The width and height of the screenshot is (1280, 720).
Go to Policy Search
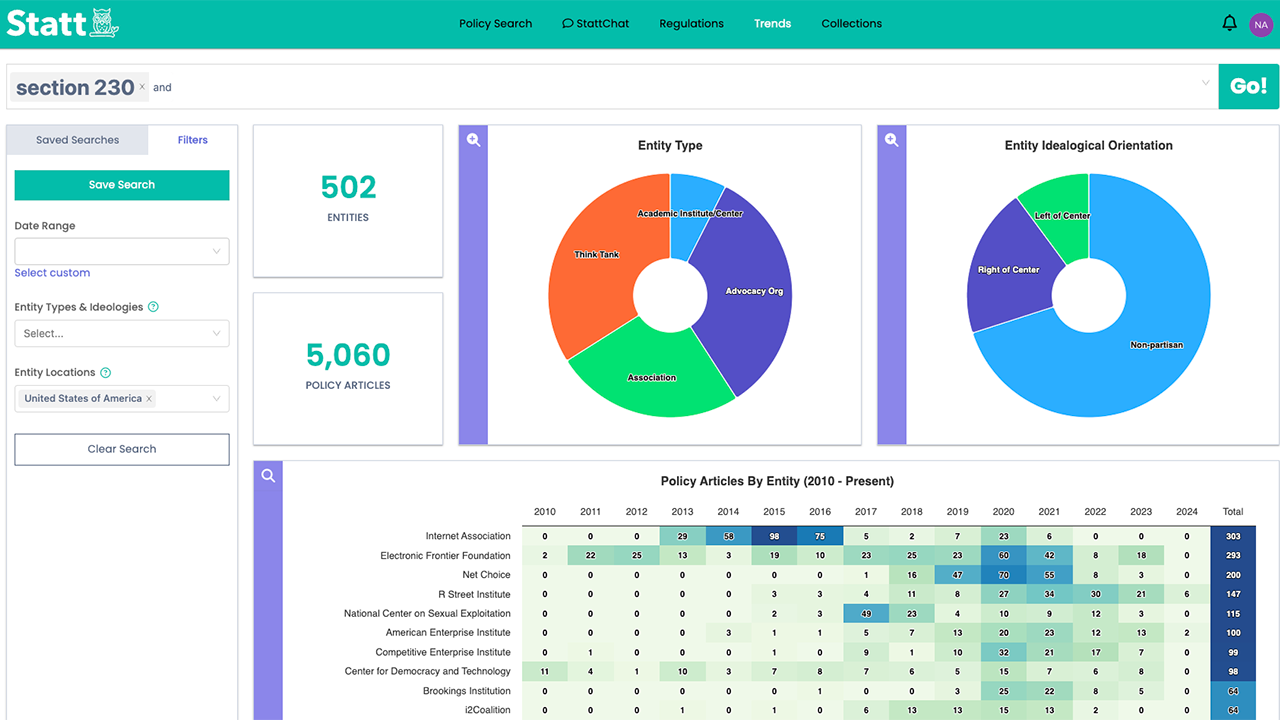[496, 24]
